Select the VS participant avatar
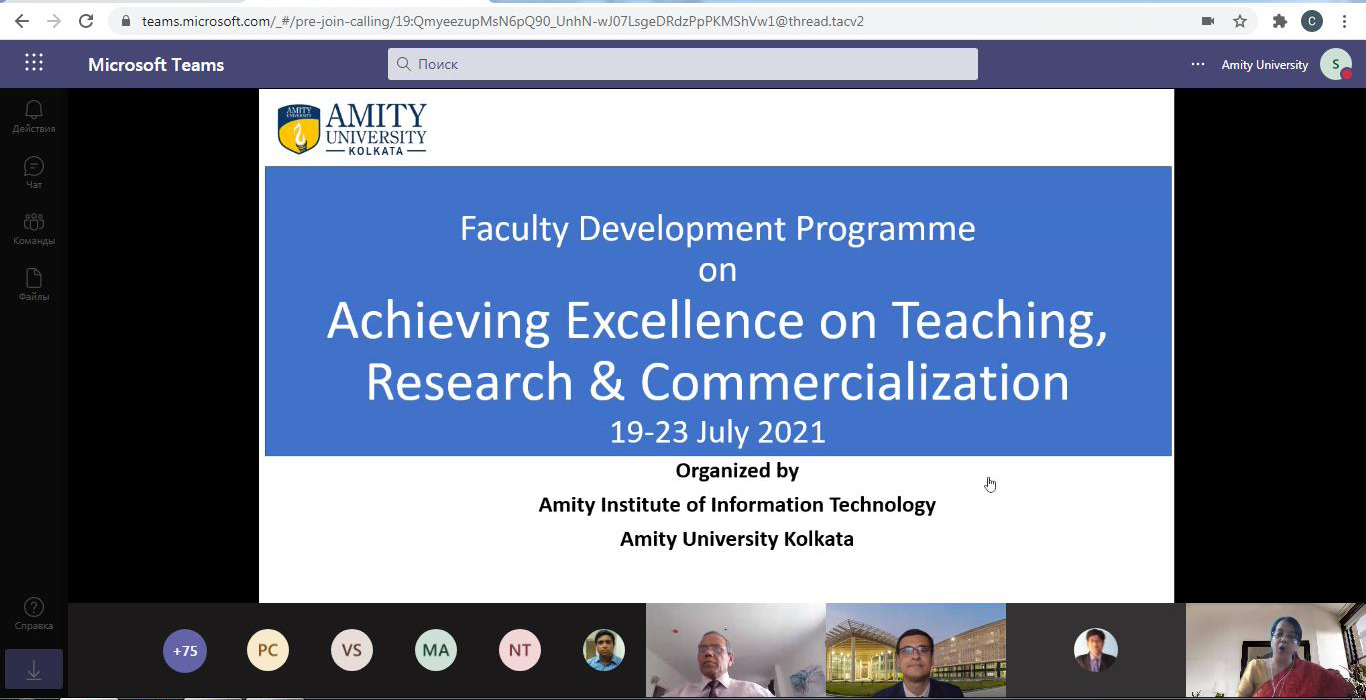 pyautogui.click(x=352, y=650)
